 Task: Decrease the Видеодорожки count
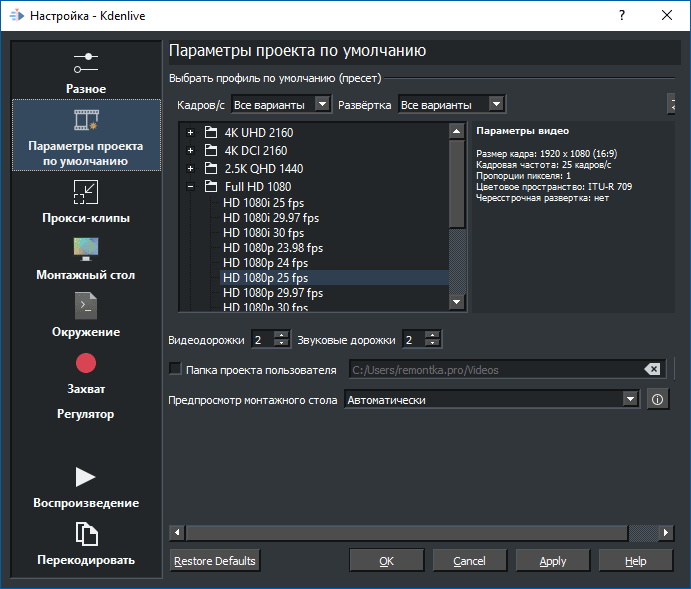point(281,343)
